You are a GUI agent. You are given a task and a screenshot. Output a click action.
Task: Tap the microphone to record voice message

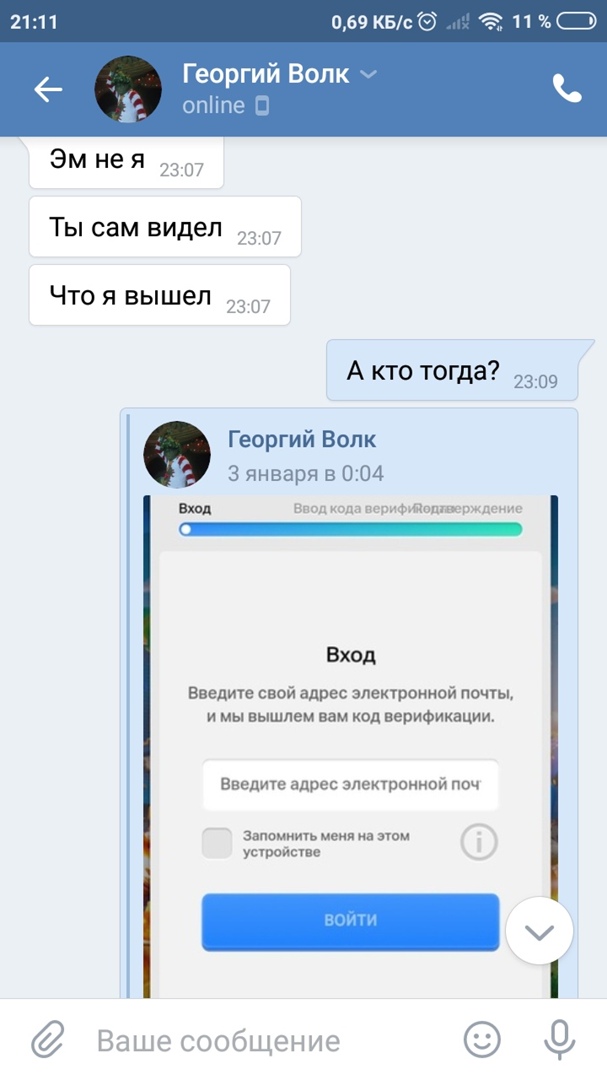pos(559,1040)
